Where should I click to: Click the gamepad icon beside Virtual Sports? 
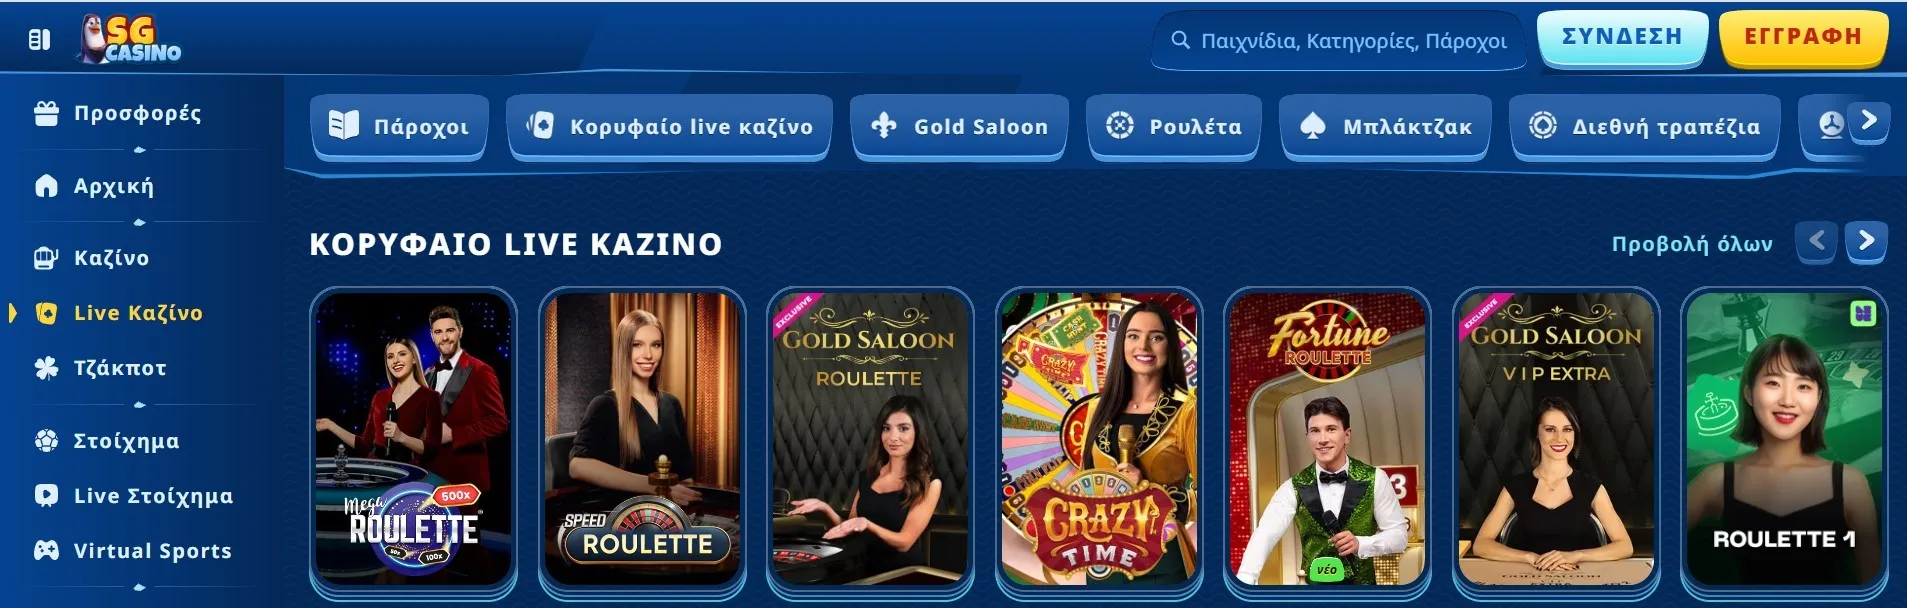(46, 550)
